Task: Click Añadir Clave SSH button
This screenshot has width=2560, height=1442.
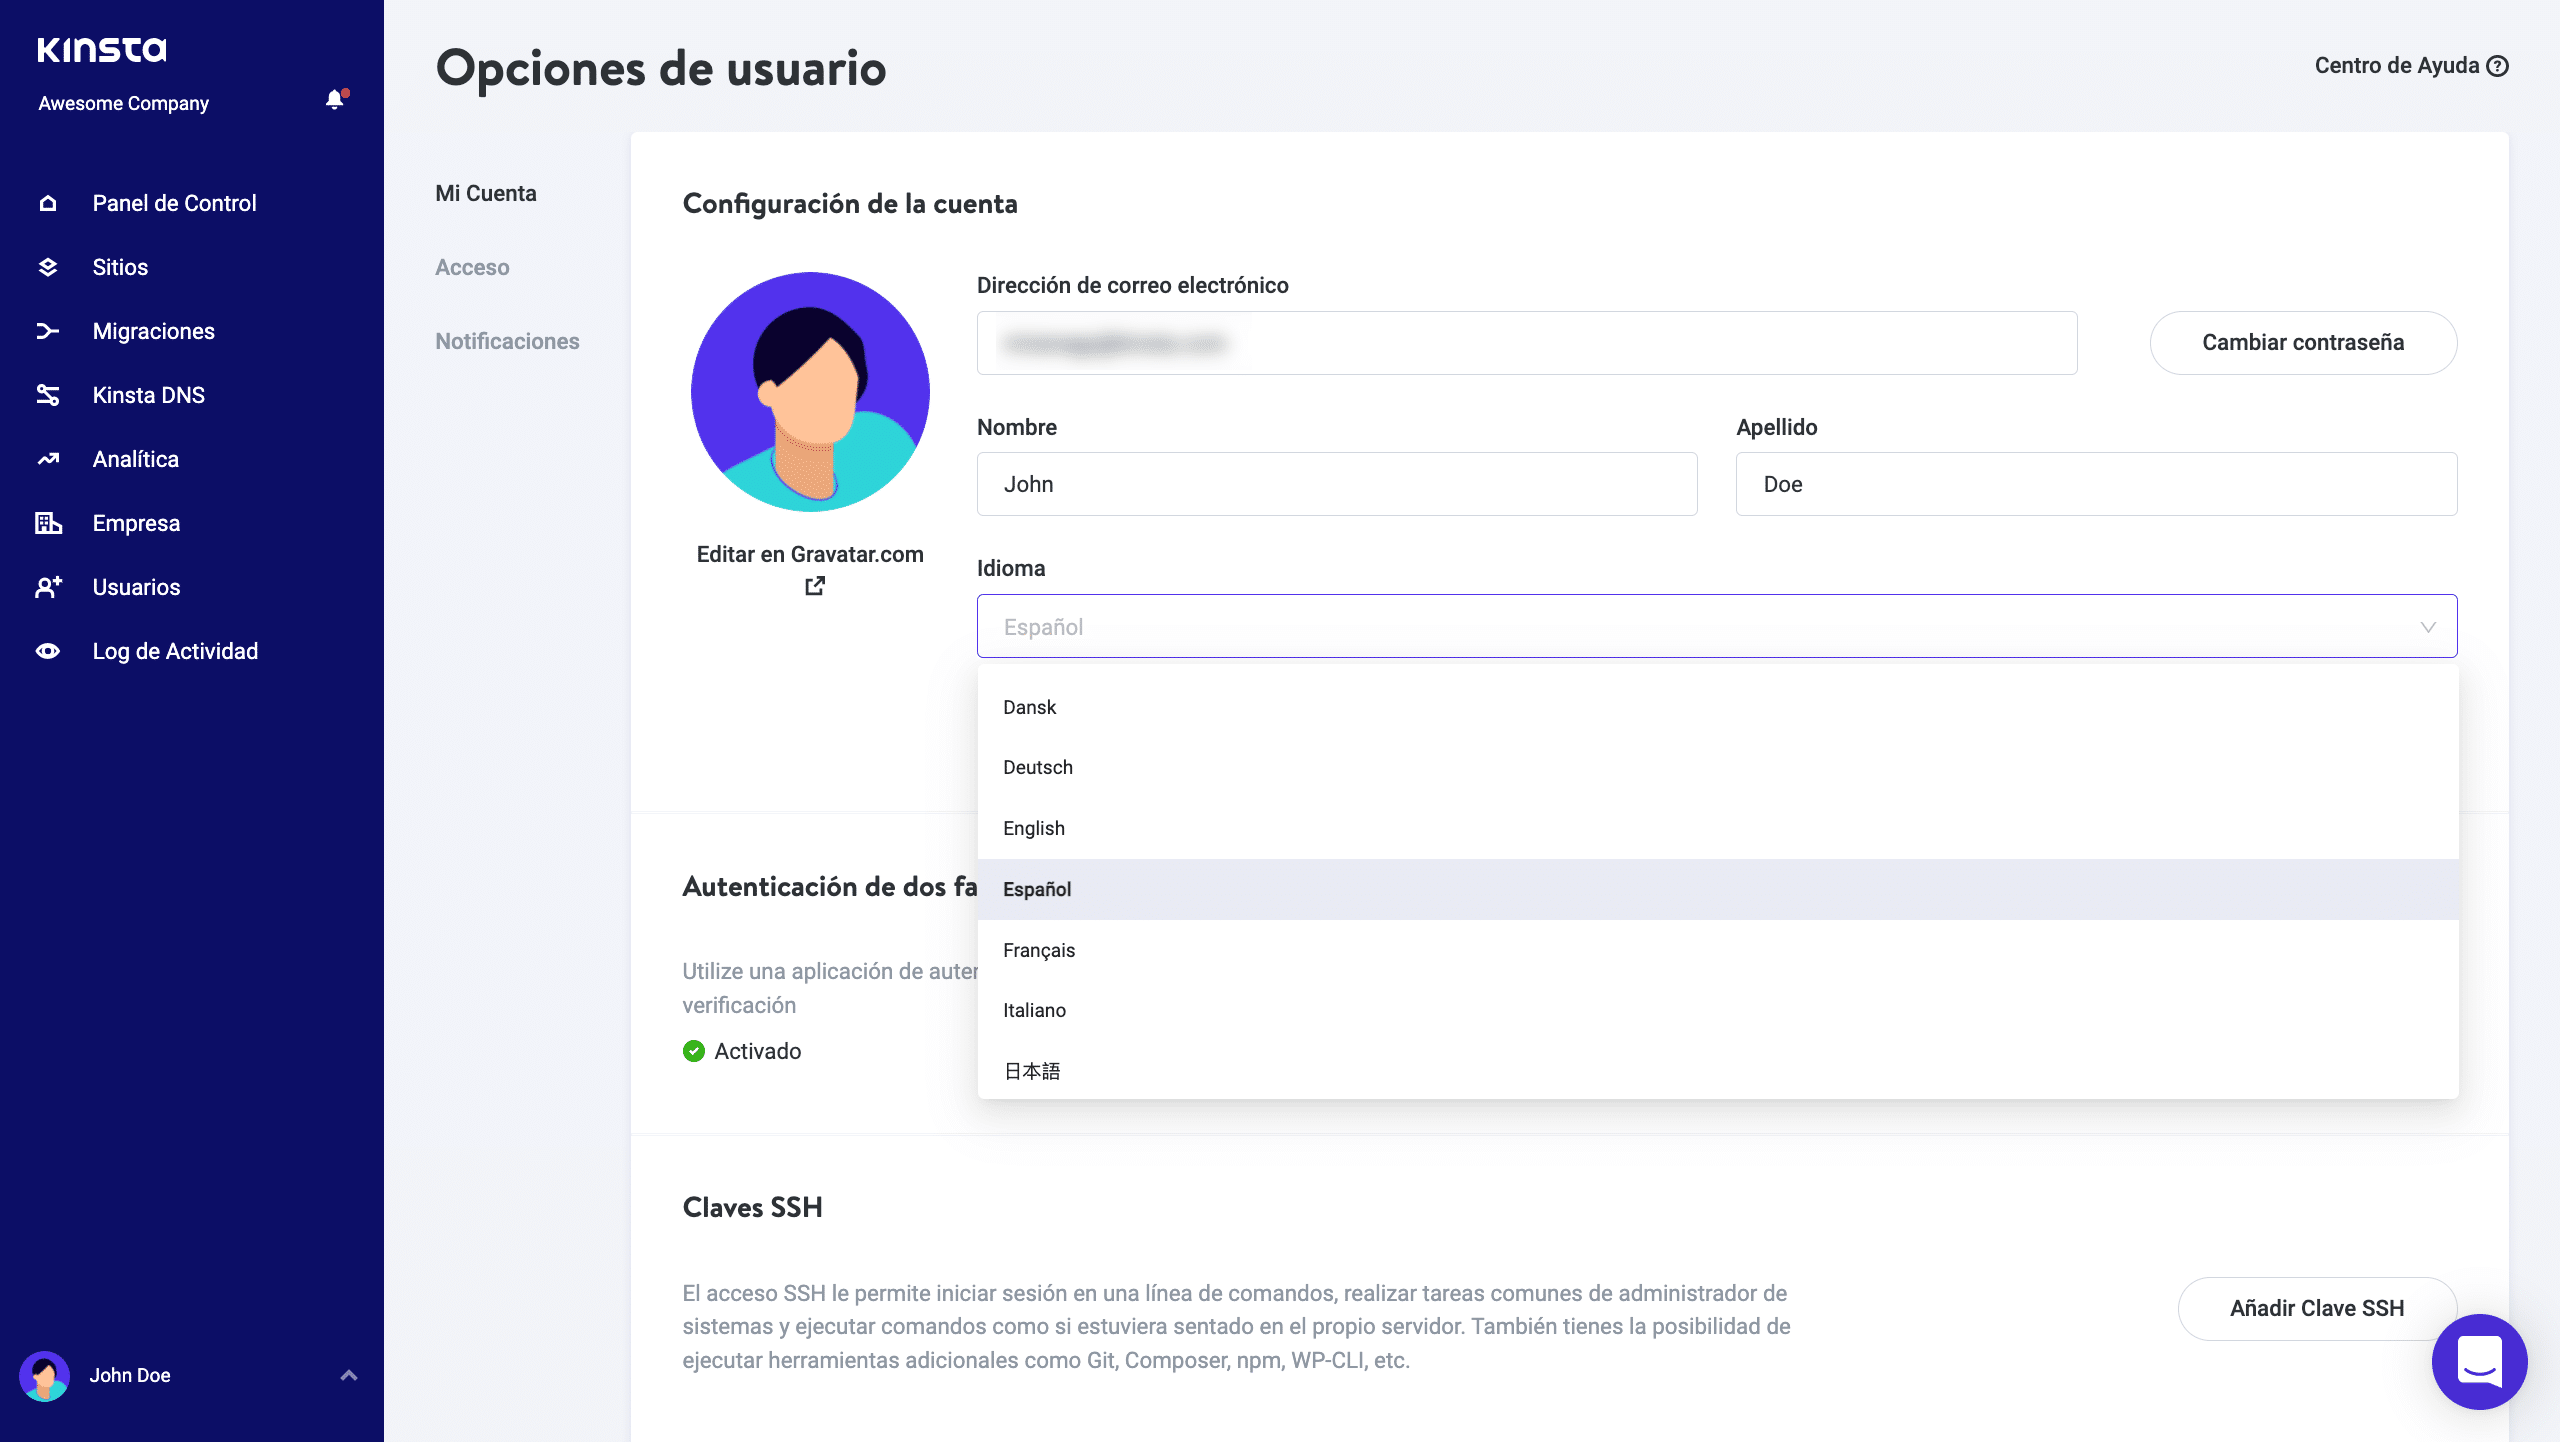Action: [x=2316, y=1308]
